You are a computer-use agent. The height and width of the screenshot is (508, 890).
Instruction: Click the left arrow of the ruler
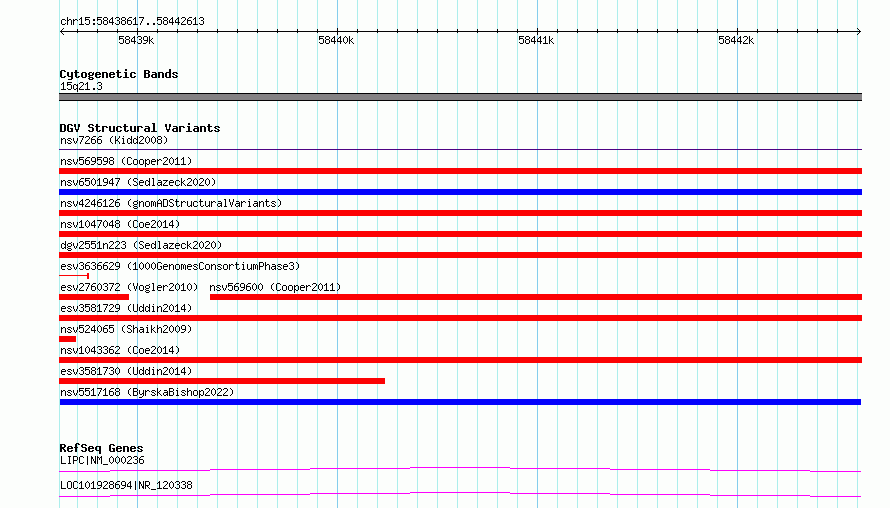click(62, 31)
